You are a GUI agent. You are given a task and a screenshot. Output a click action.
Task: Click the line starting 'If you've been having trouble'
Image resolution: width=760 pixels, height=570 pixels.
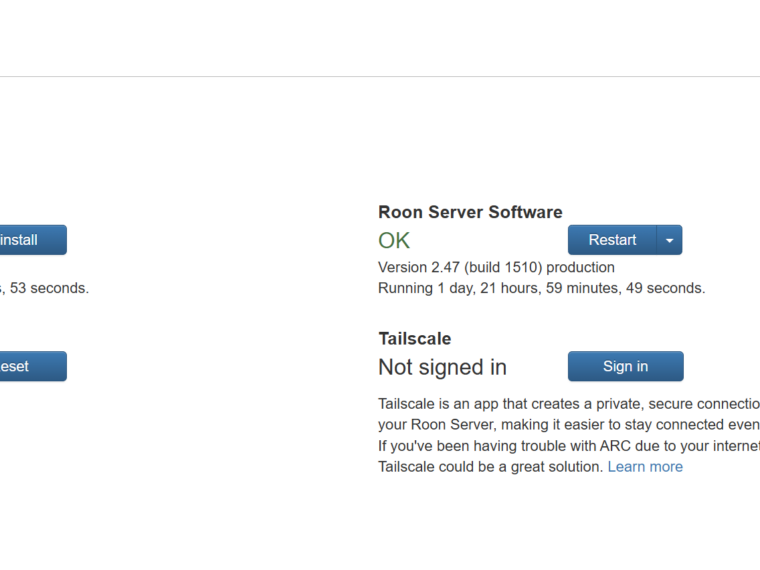(x=569, y=446)
